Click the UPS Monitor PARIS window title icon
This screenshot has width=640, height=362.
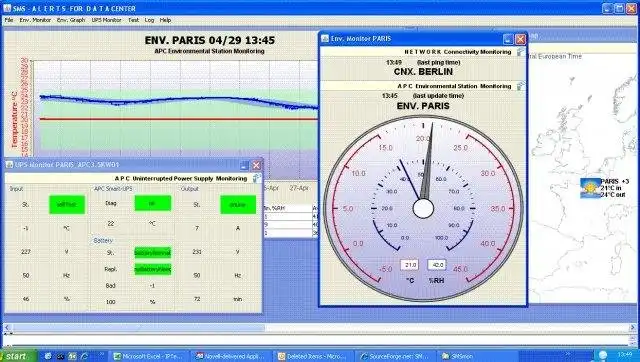(x=9, y=164)
